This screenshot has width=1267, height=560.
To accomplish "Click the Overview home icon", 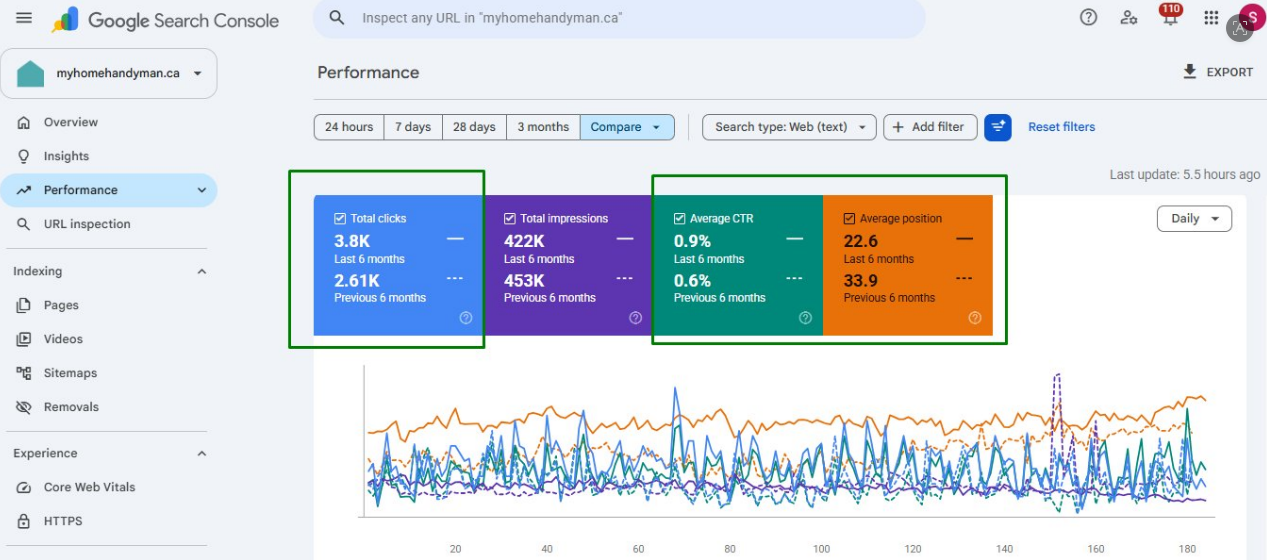I will 24,122.
